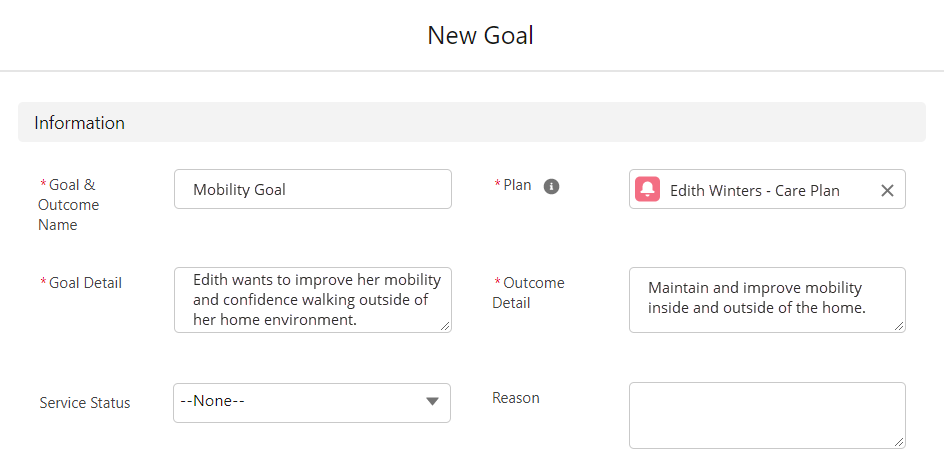This screenshot has width=945, height=463.
Task: Click the Service Status label
Action: point(85,403)
